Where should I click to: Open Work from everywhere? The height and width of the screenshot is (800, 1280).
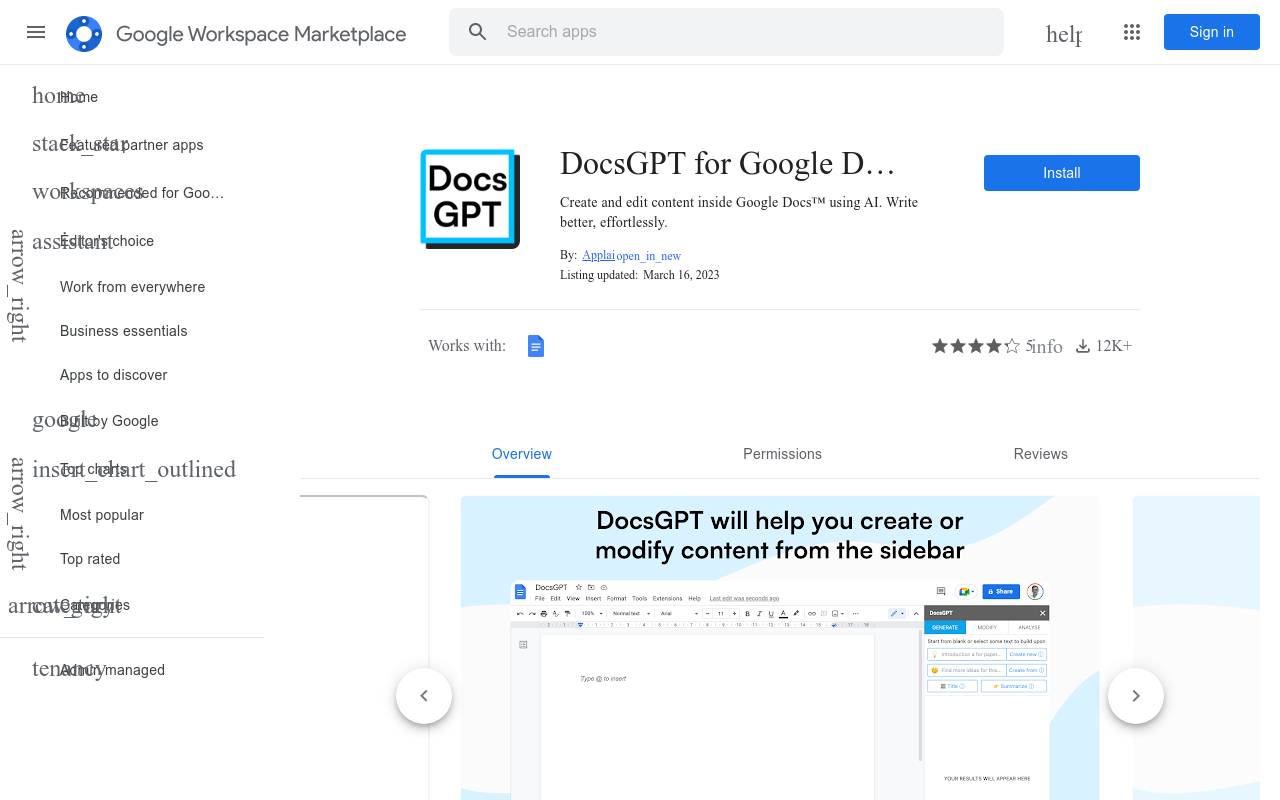pos(132,287)
